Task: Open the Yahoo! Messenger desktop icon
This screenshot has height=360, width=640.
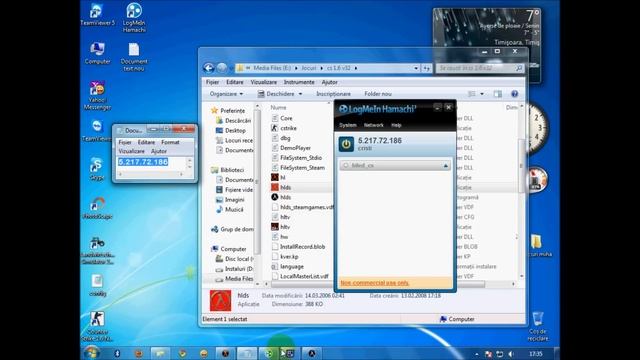Action: 97,95
